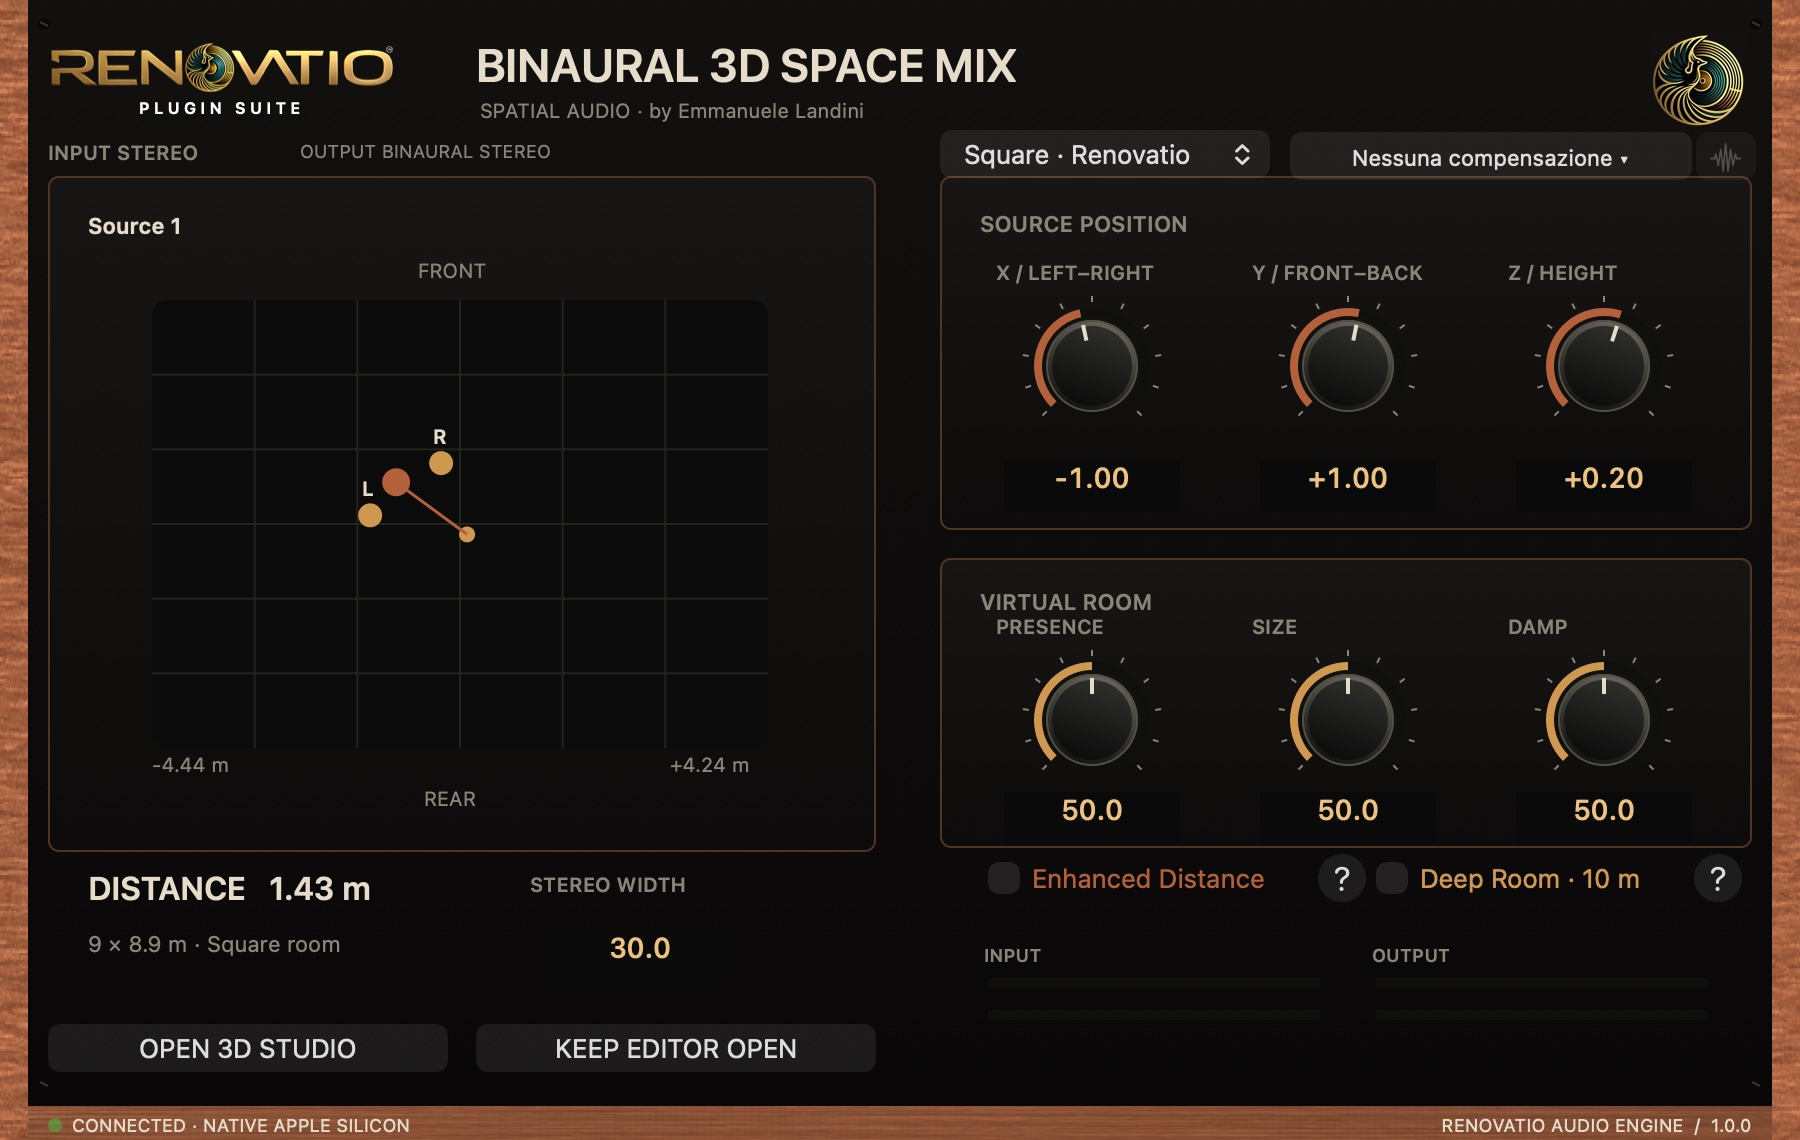Image resolution: width=1800 pixels, height=1140 pixels.
Task: Click the '-4.44 m' grid label
Action: tap(190, 765)
